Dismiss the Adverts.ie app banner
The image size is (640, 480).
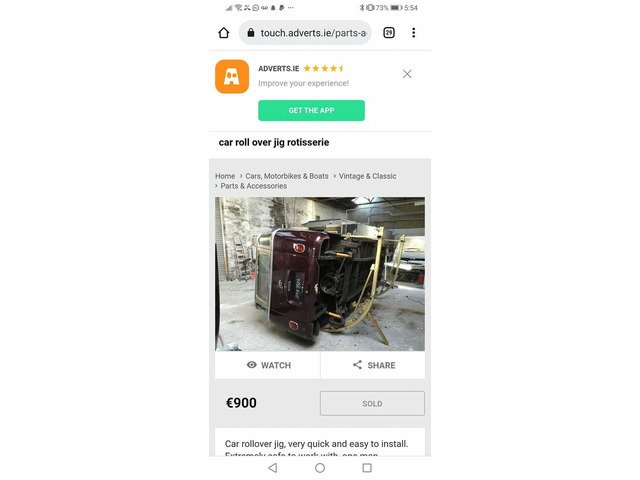coord(407,74)
